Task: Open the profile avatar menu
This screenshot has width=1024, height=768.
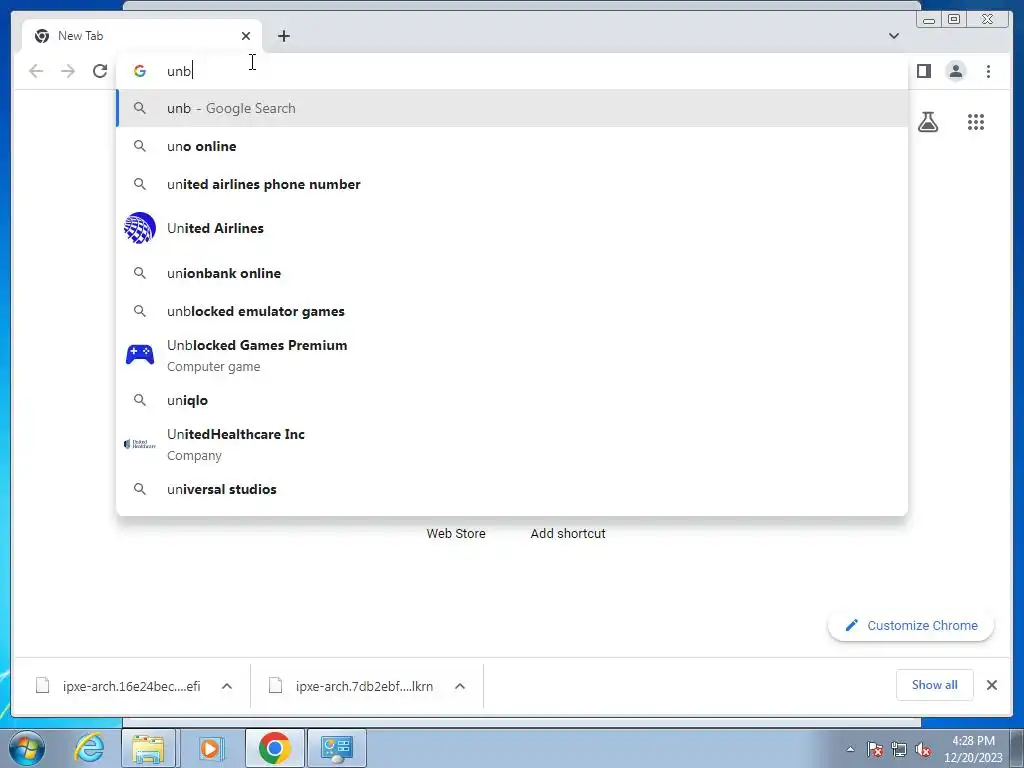Action: pyautogui.click(x=955, y=71)
